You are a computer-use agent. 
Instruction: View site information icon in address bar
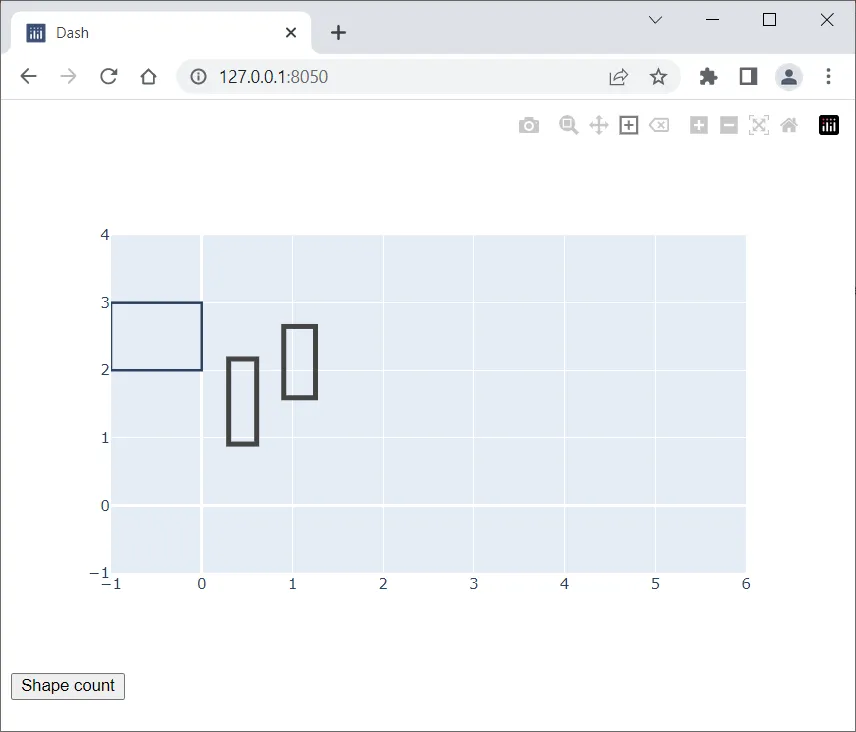[198, 76]
